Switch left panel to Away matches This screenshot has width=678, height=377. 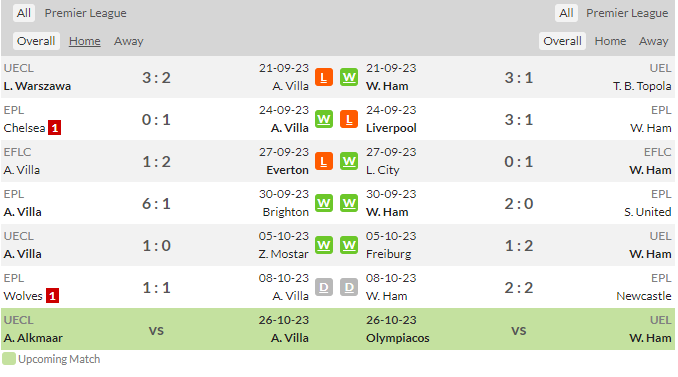click(x=128, y=41)
